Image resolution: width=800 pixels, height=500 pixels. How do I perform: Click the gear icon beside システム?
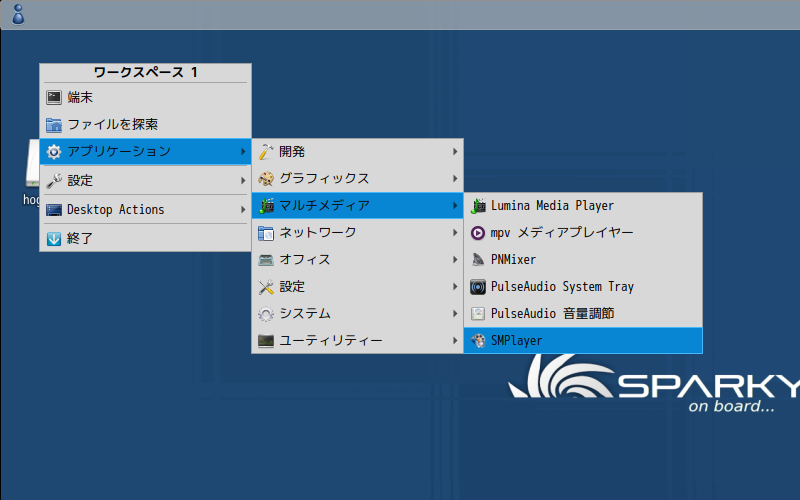click(266, 314)
